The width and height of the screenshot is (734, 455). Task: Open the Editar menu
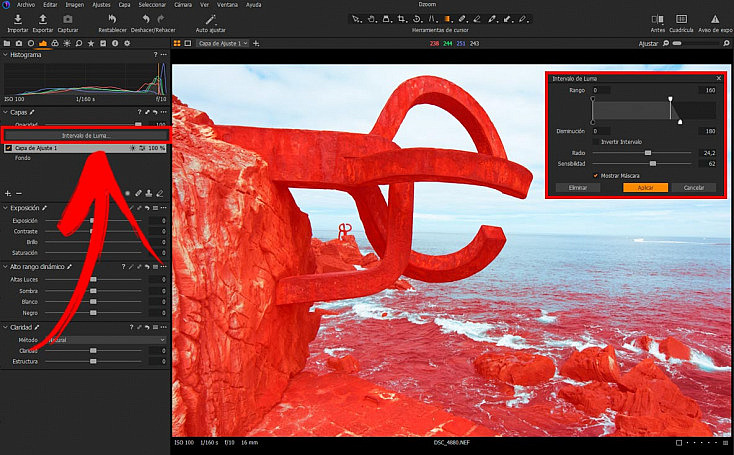coord(50,5)
